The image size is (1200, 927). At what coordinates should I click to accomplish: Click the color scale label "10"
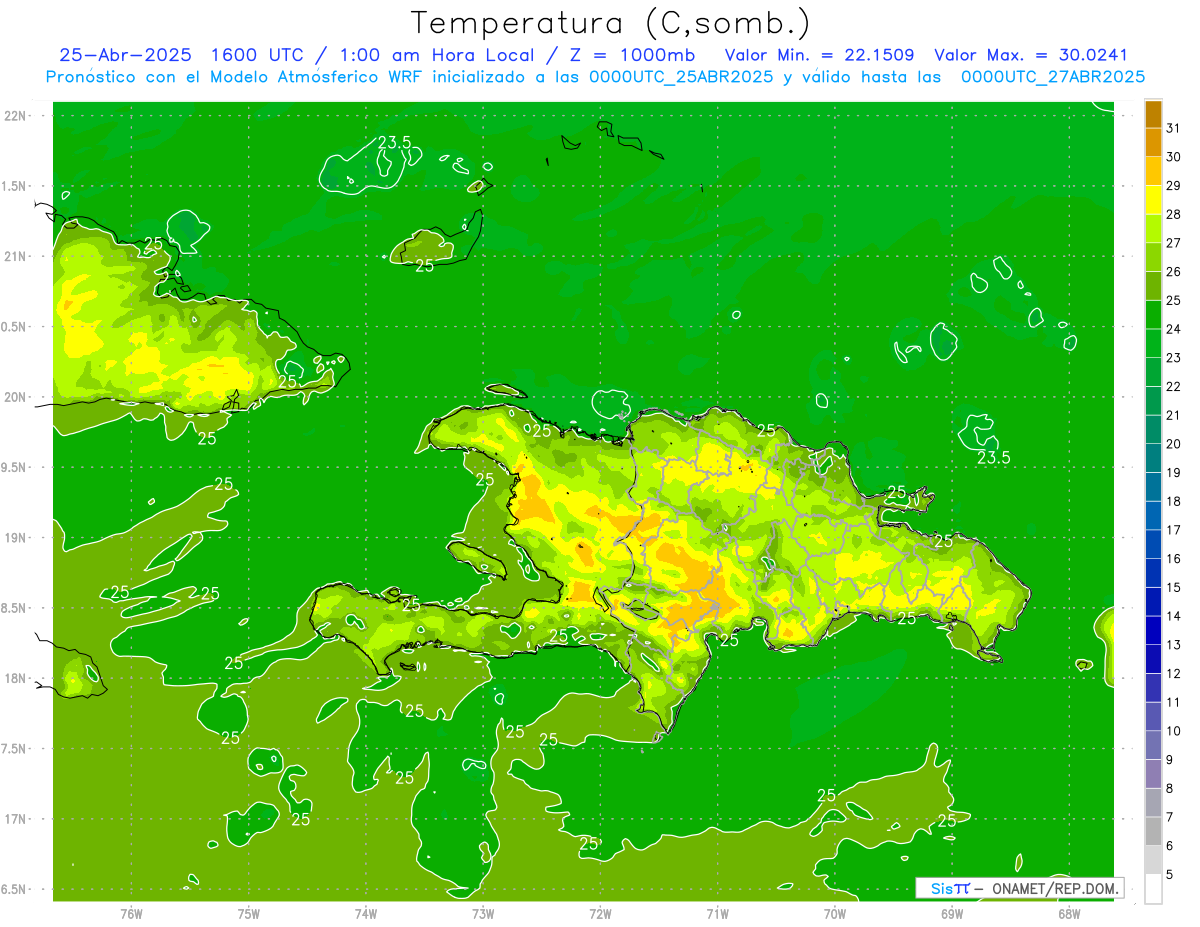(1174, 731)
